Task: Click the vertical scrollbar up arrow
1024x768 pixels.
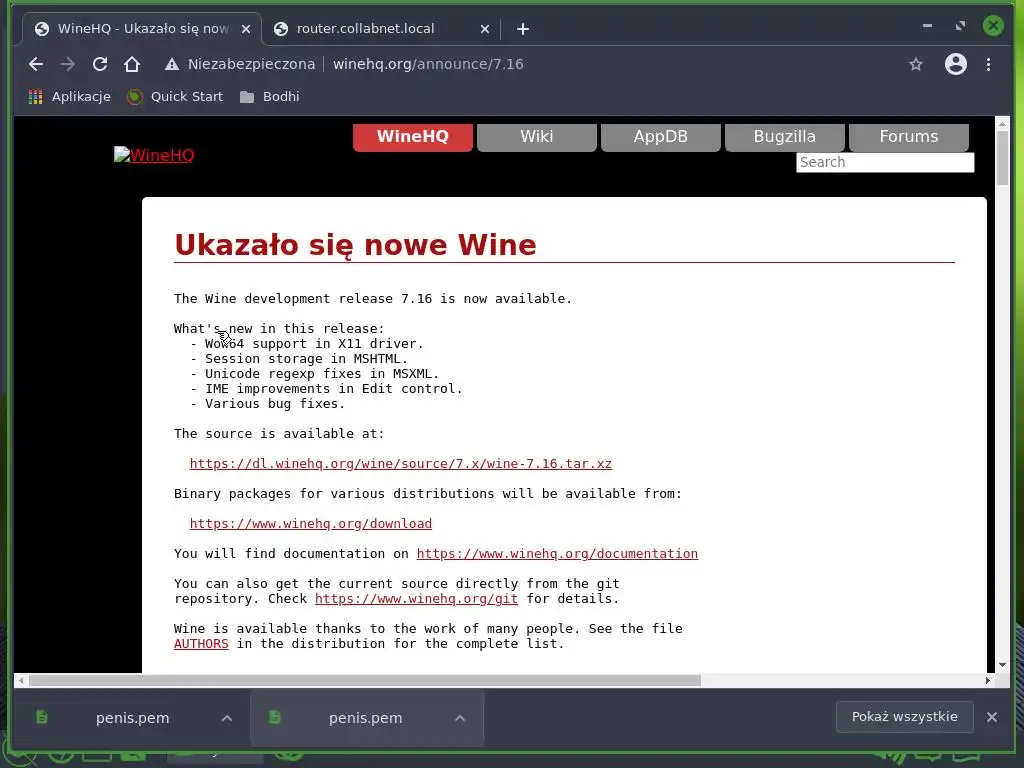Action: [x=1002, y=123]
